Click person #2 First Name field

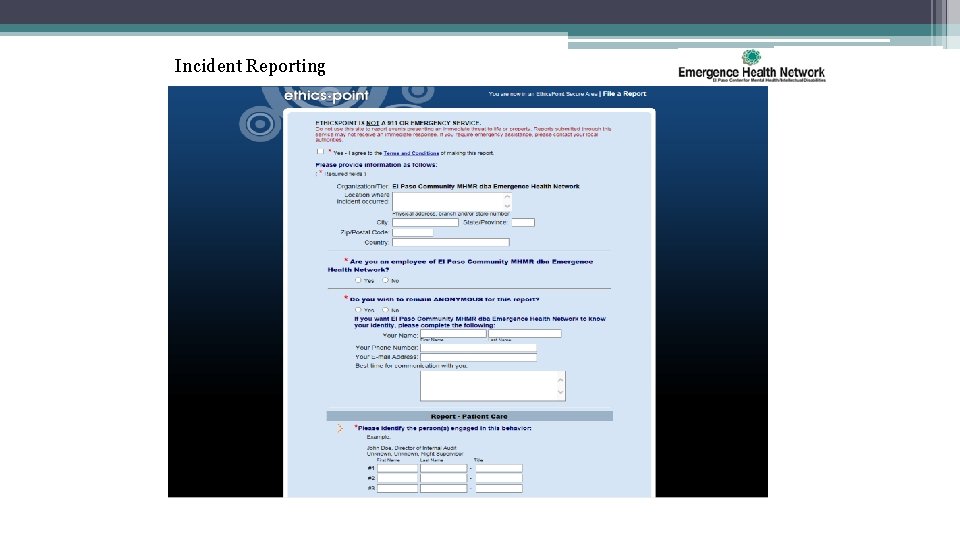pos(397,478)
